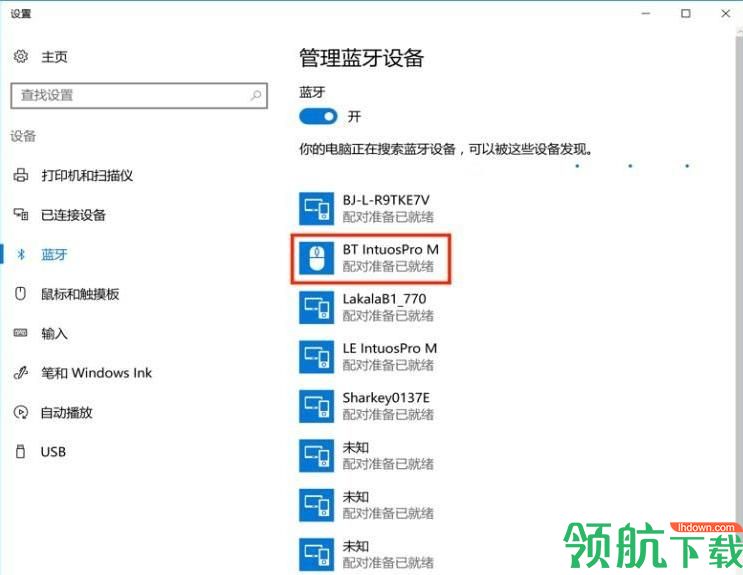
Task: Click the autoplay icon
Action: tap(20, 412)
